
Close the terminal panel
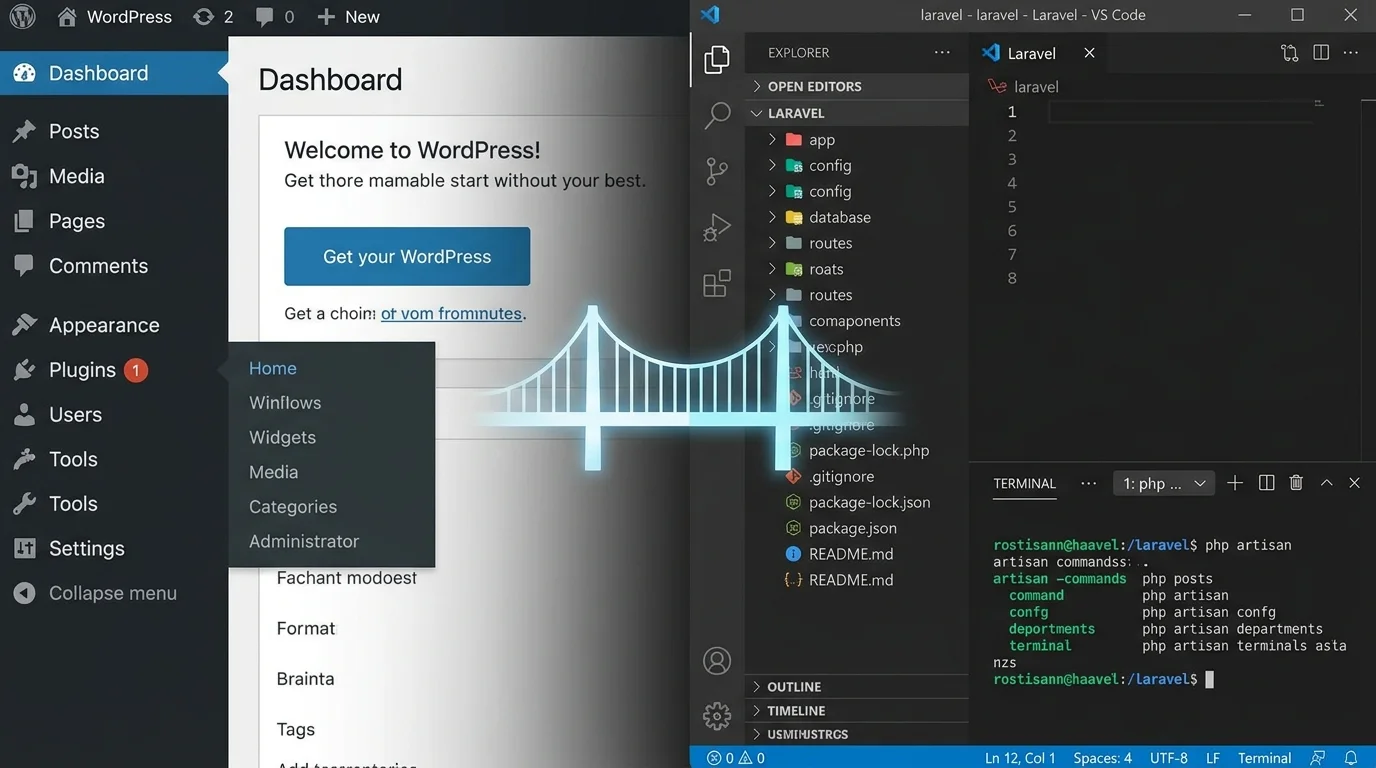click(1354, 483)
